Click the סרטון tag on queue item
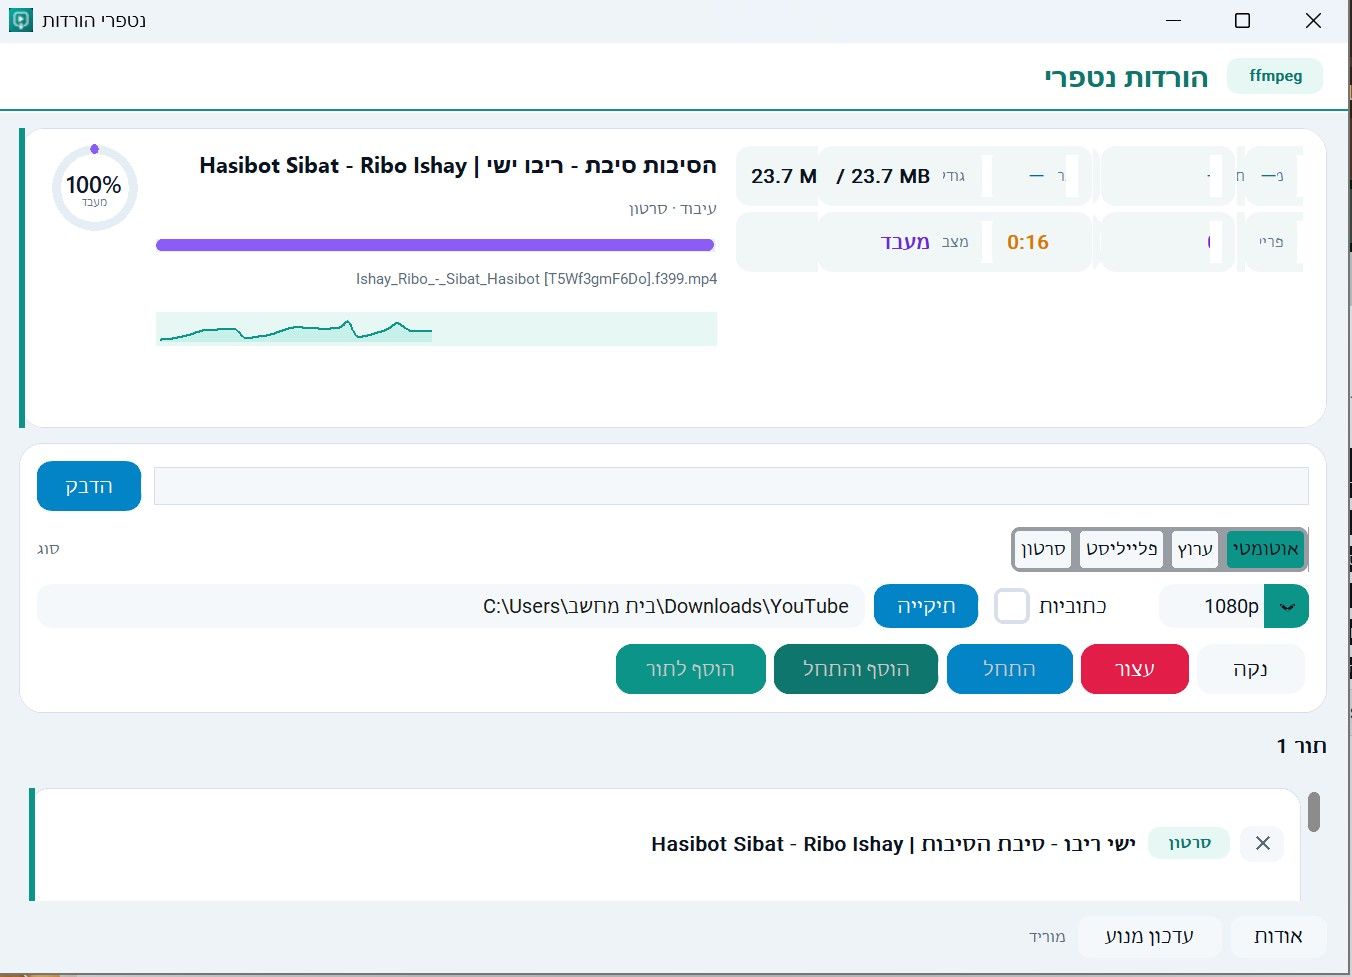The width and height of the screenshot is (1352, 977). coord(1189,843)
